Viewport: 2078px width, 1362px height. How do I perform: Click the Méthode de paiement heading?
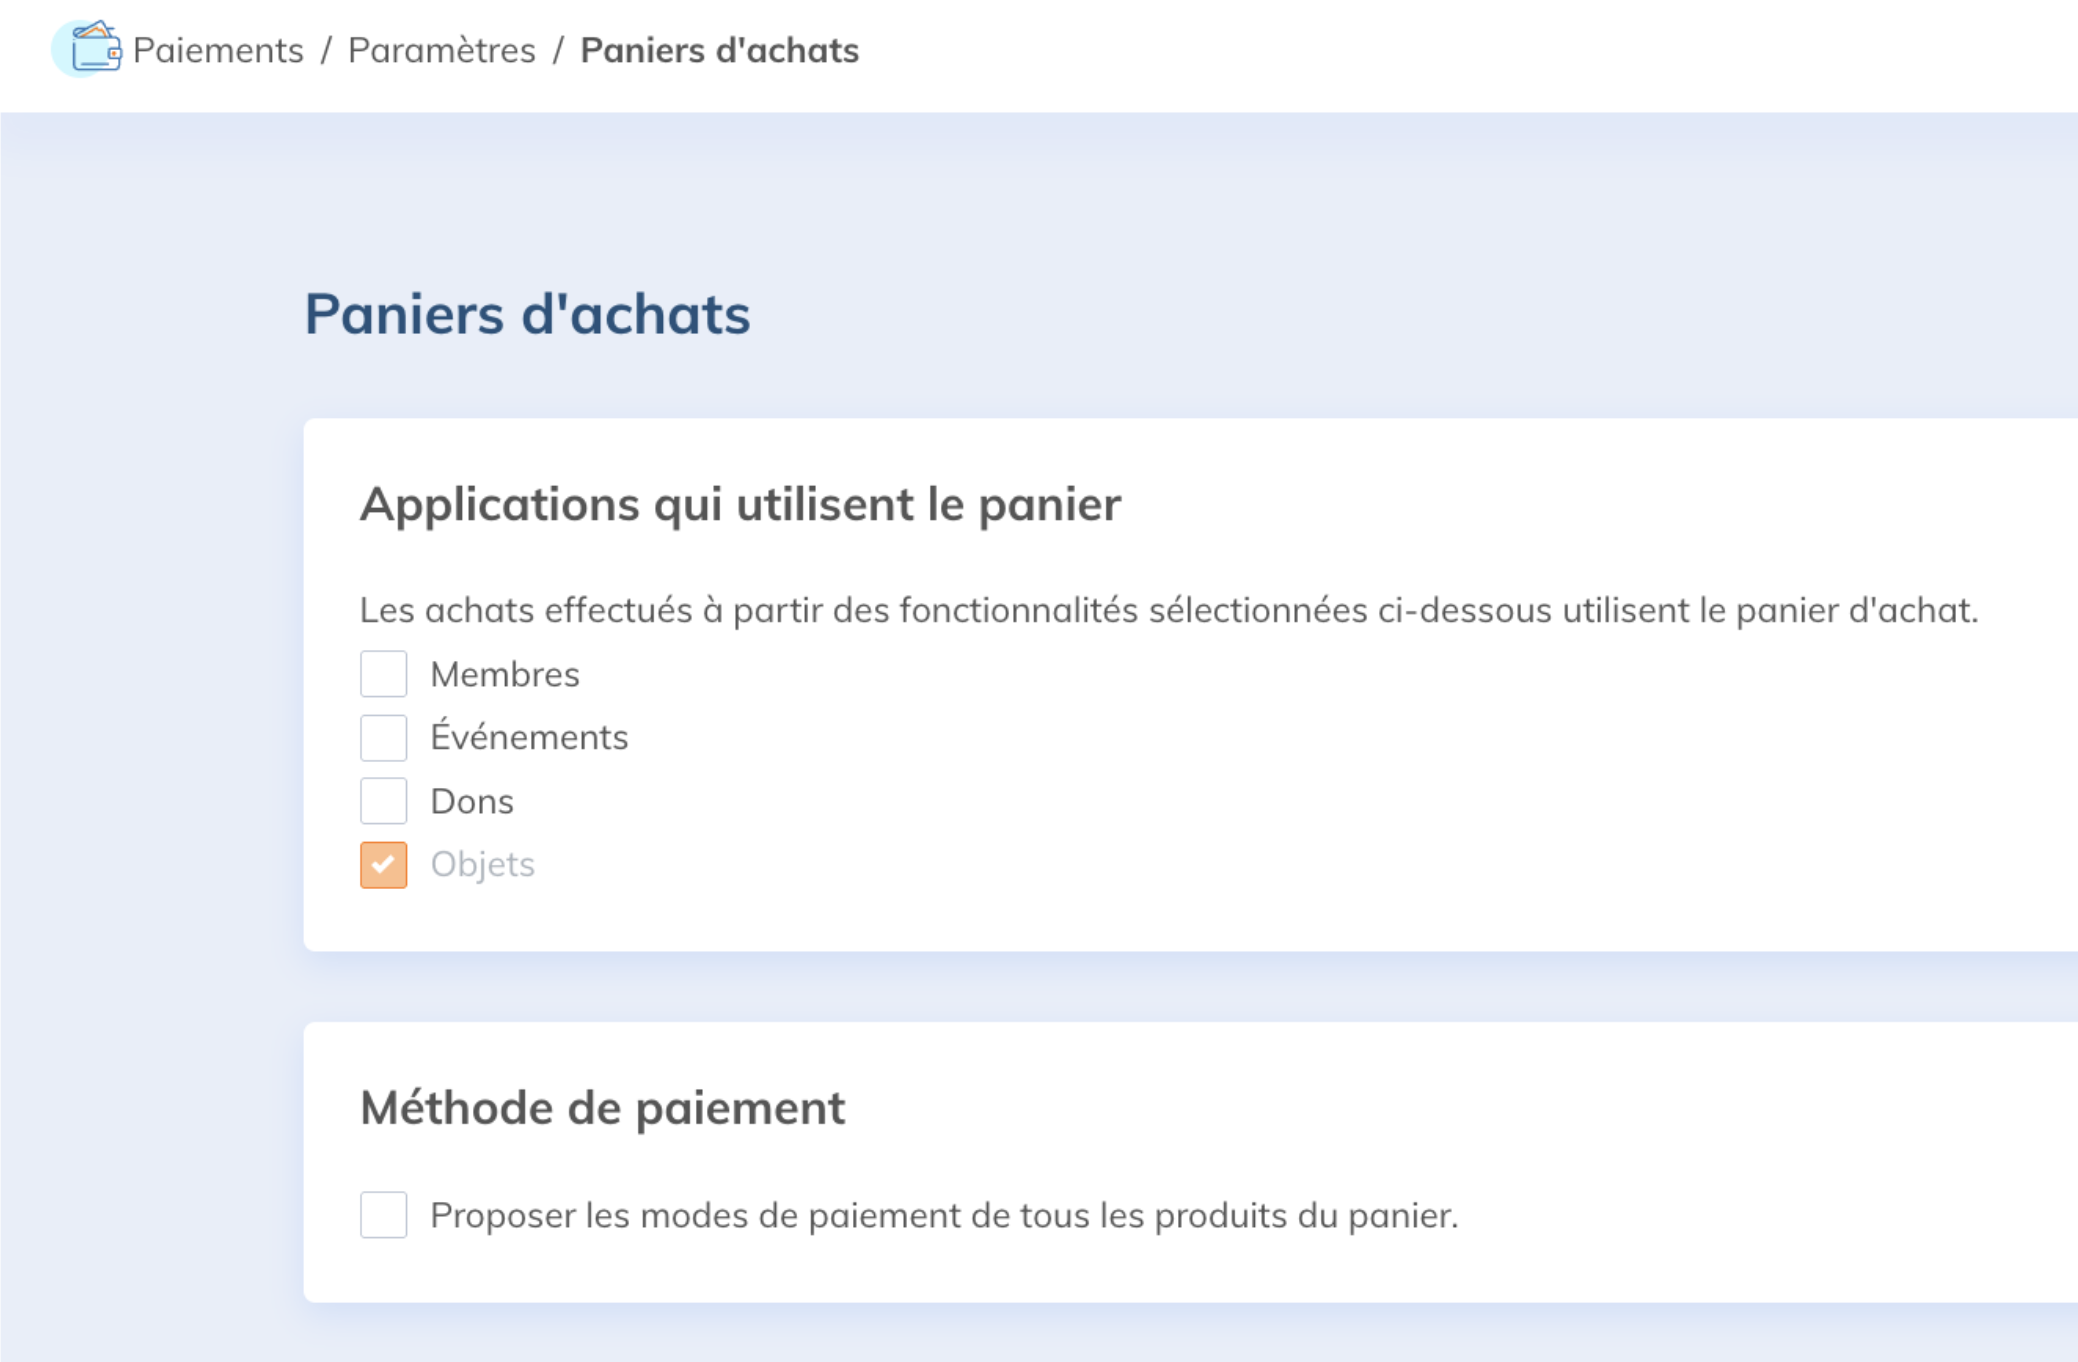point(602,1108)
